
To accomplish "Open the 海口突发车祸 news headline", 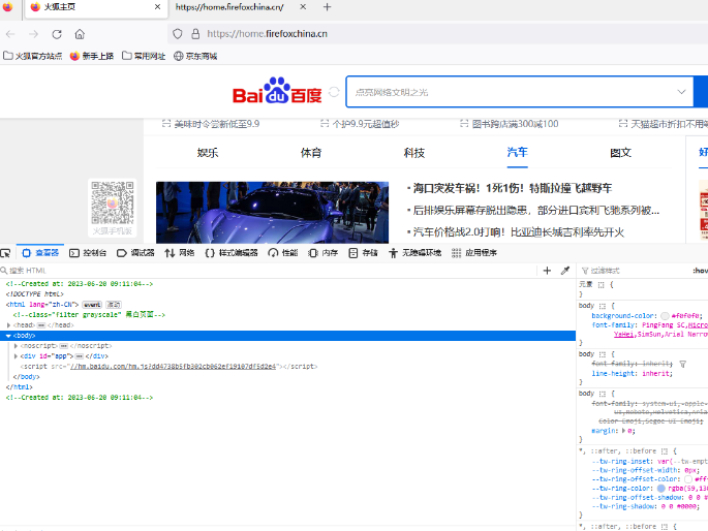I will click(512, 188).
